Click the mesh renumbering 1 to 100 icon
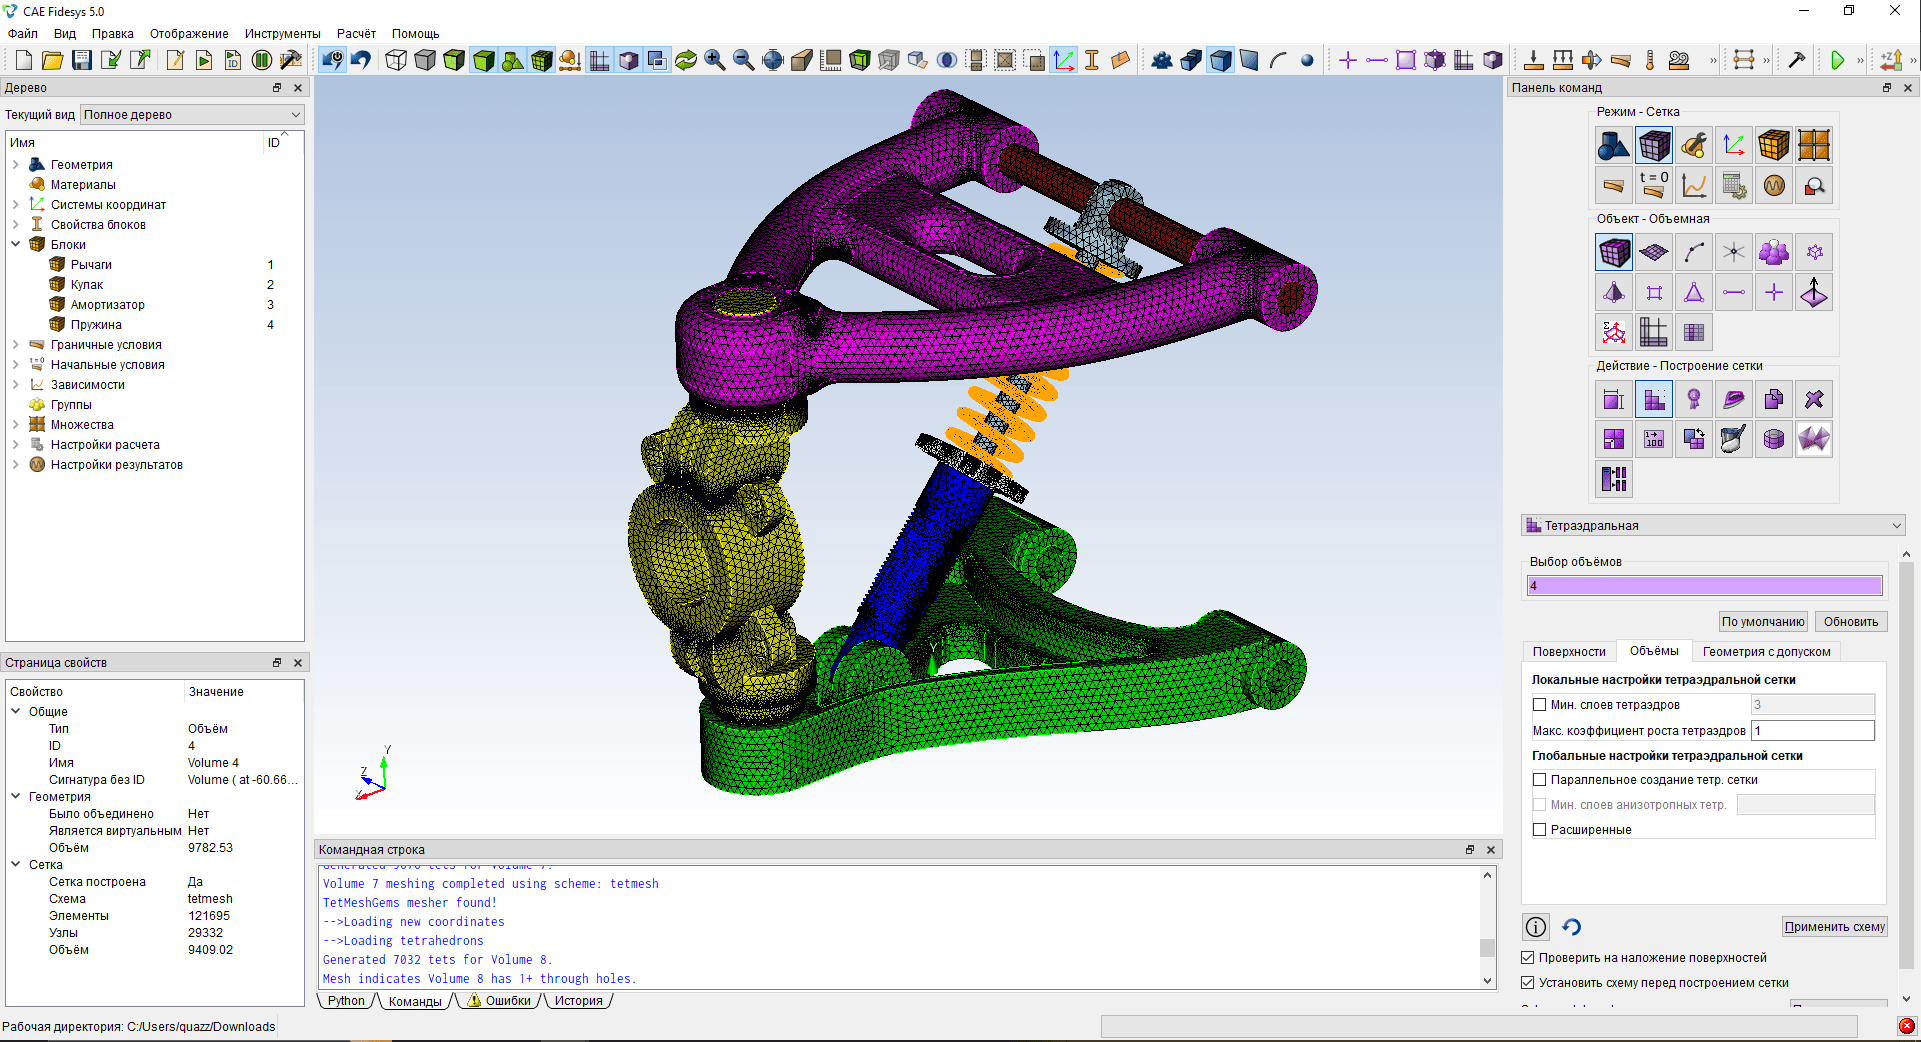 [1654, 440]
